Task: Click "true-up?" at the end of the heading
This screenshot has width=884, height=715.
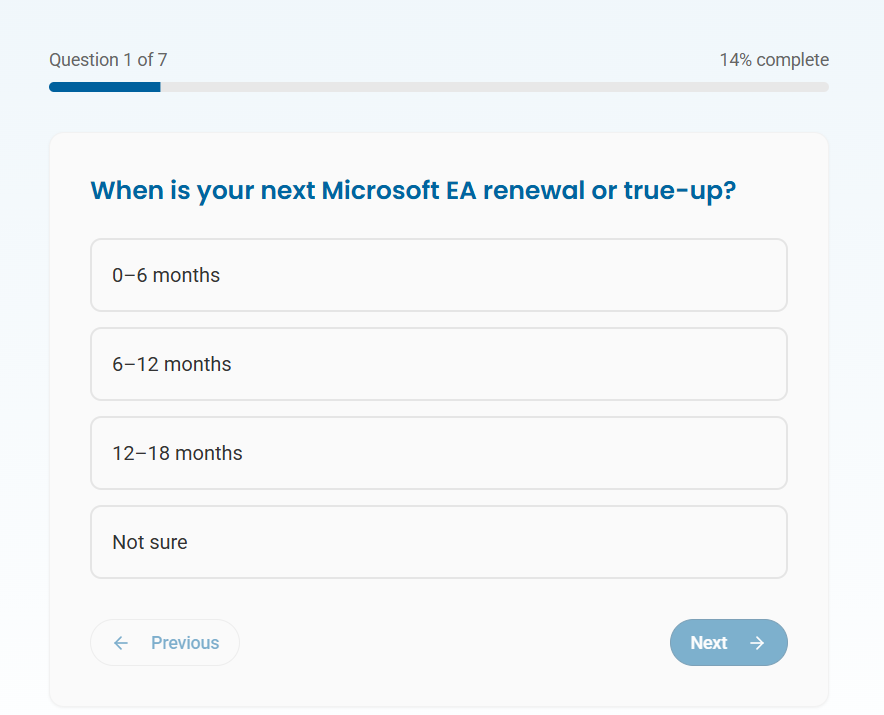Action: pyautogui.click(x=679, y=190)
